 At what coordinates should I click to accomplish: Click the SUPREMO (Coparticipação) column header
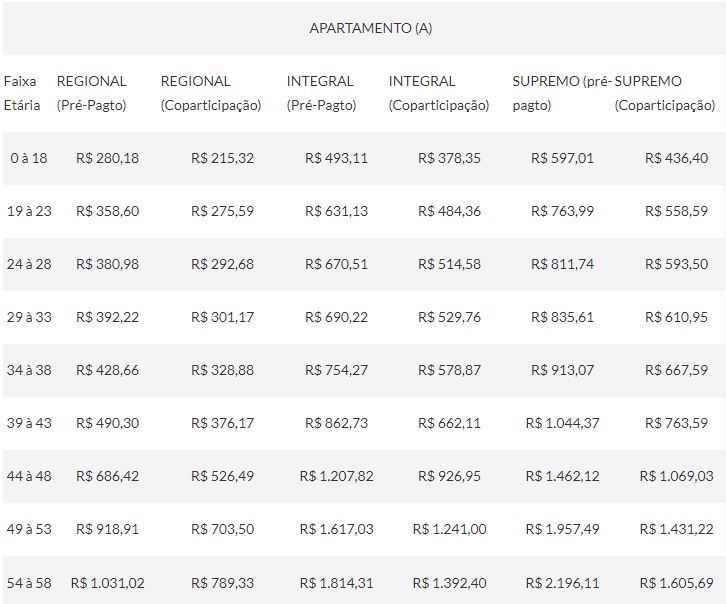point(665,93)
